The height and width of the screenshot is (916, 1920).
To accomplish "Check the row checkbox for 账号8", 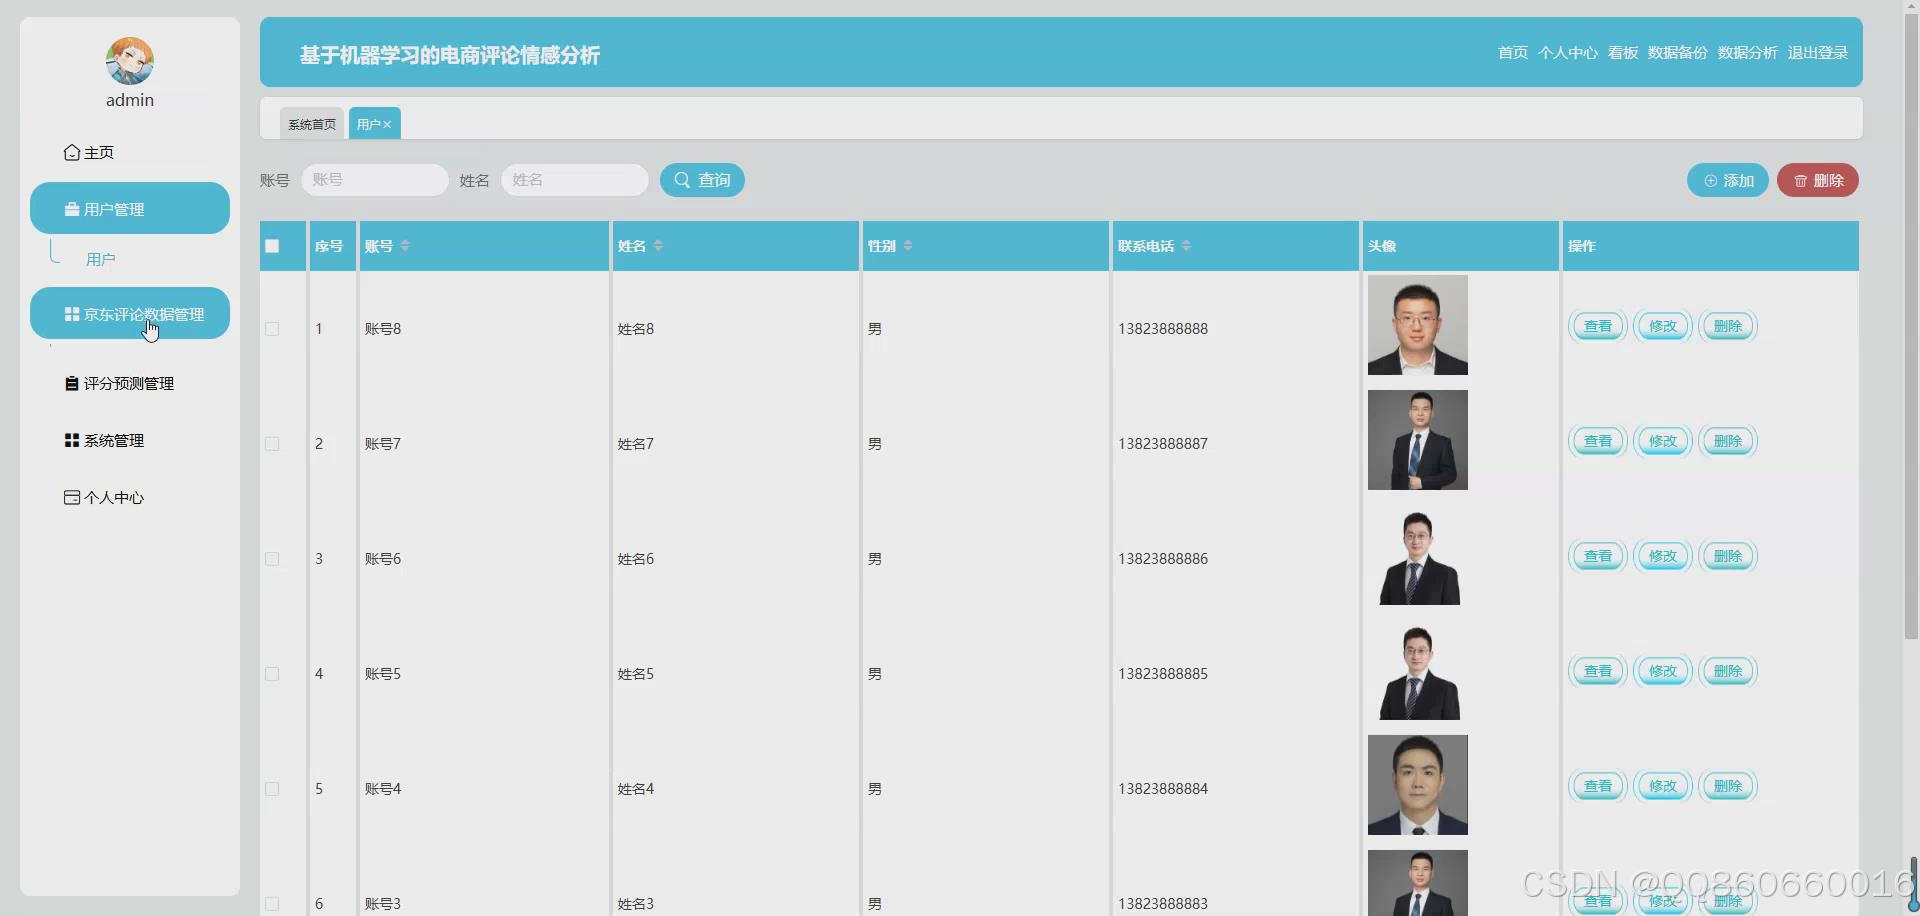I will [272, 329].
